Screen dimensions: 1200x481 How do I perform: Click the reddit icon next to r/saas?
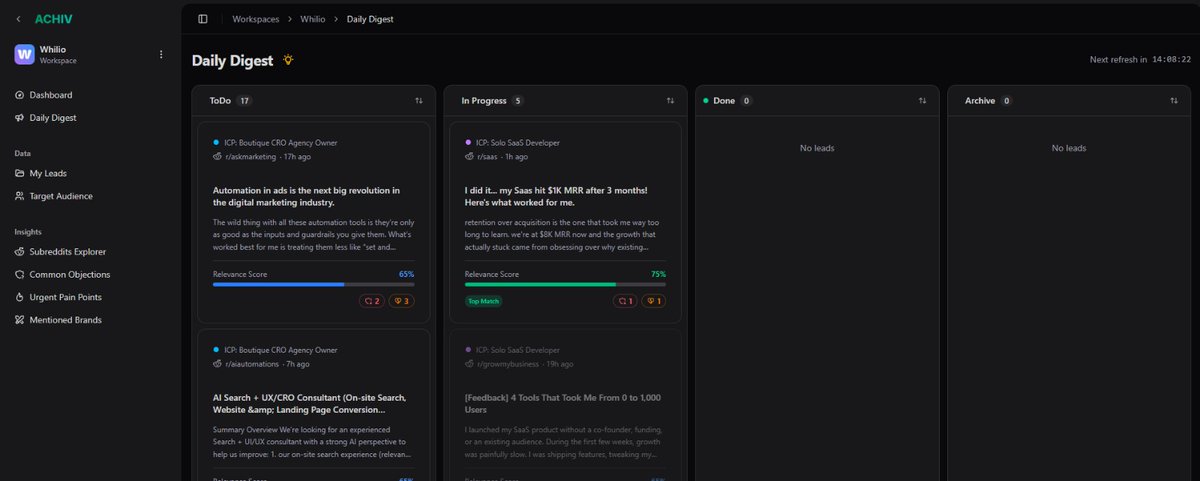click(469, 157)
